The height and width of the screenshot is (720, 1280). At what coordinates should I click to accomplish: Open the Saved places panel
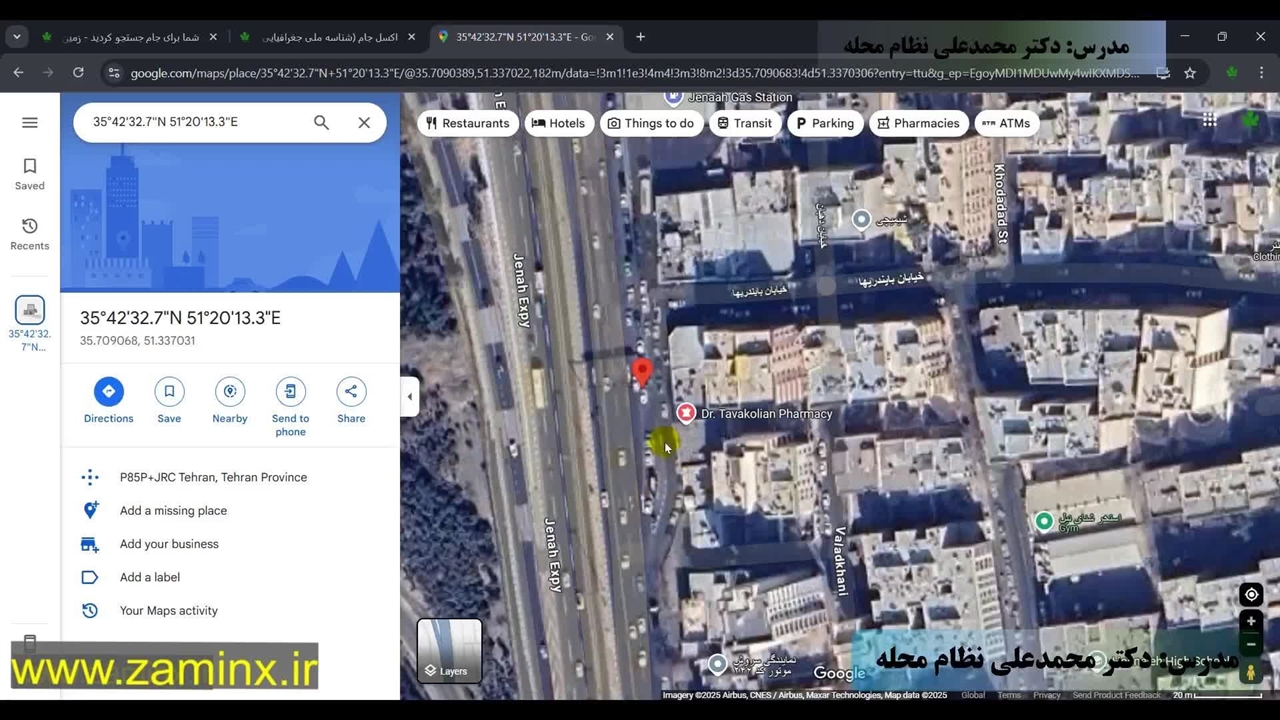(30, 174)
